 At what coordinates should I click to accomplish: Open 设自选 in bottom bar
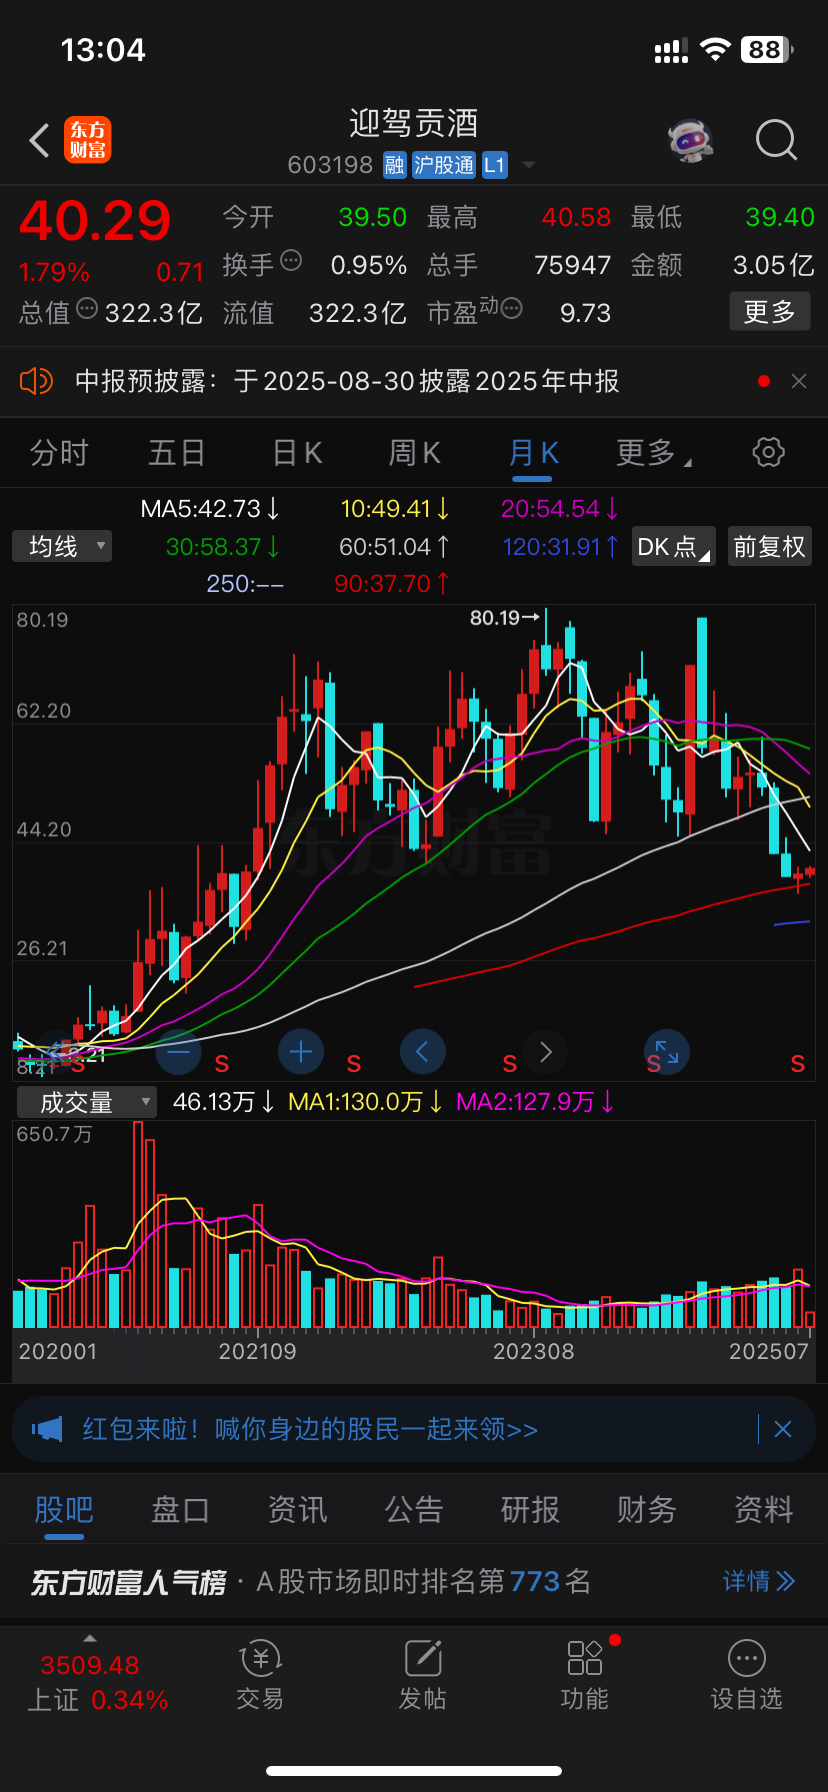[746, 1676]
